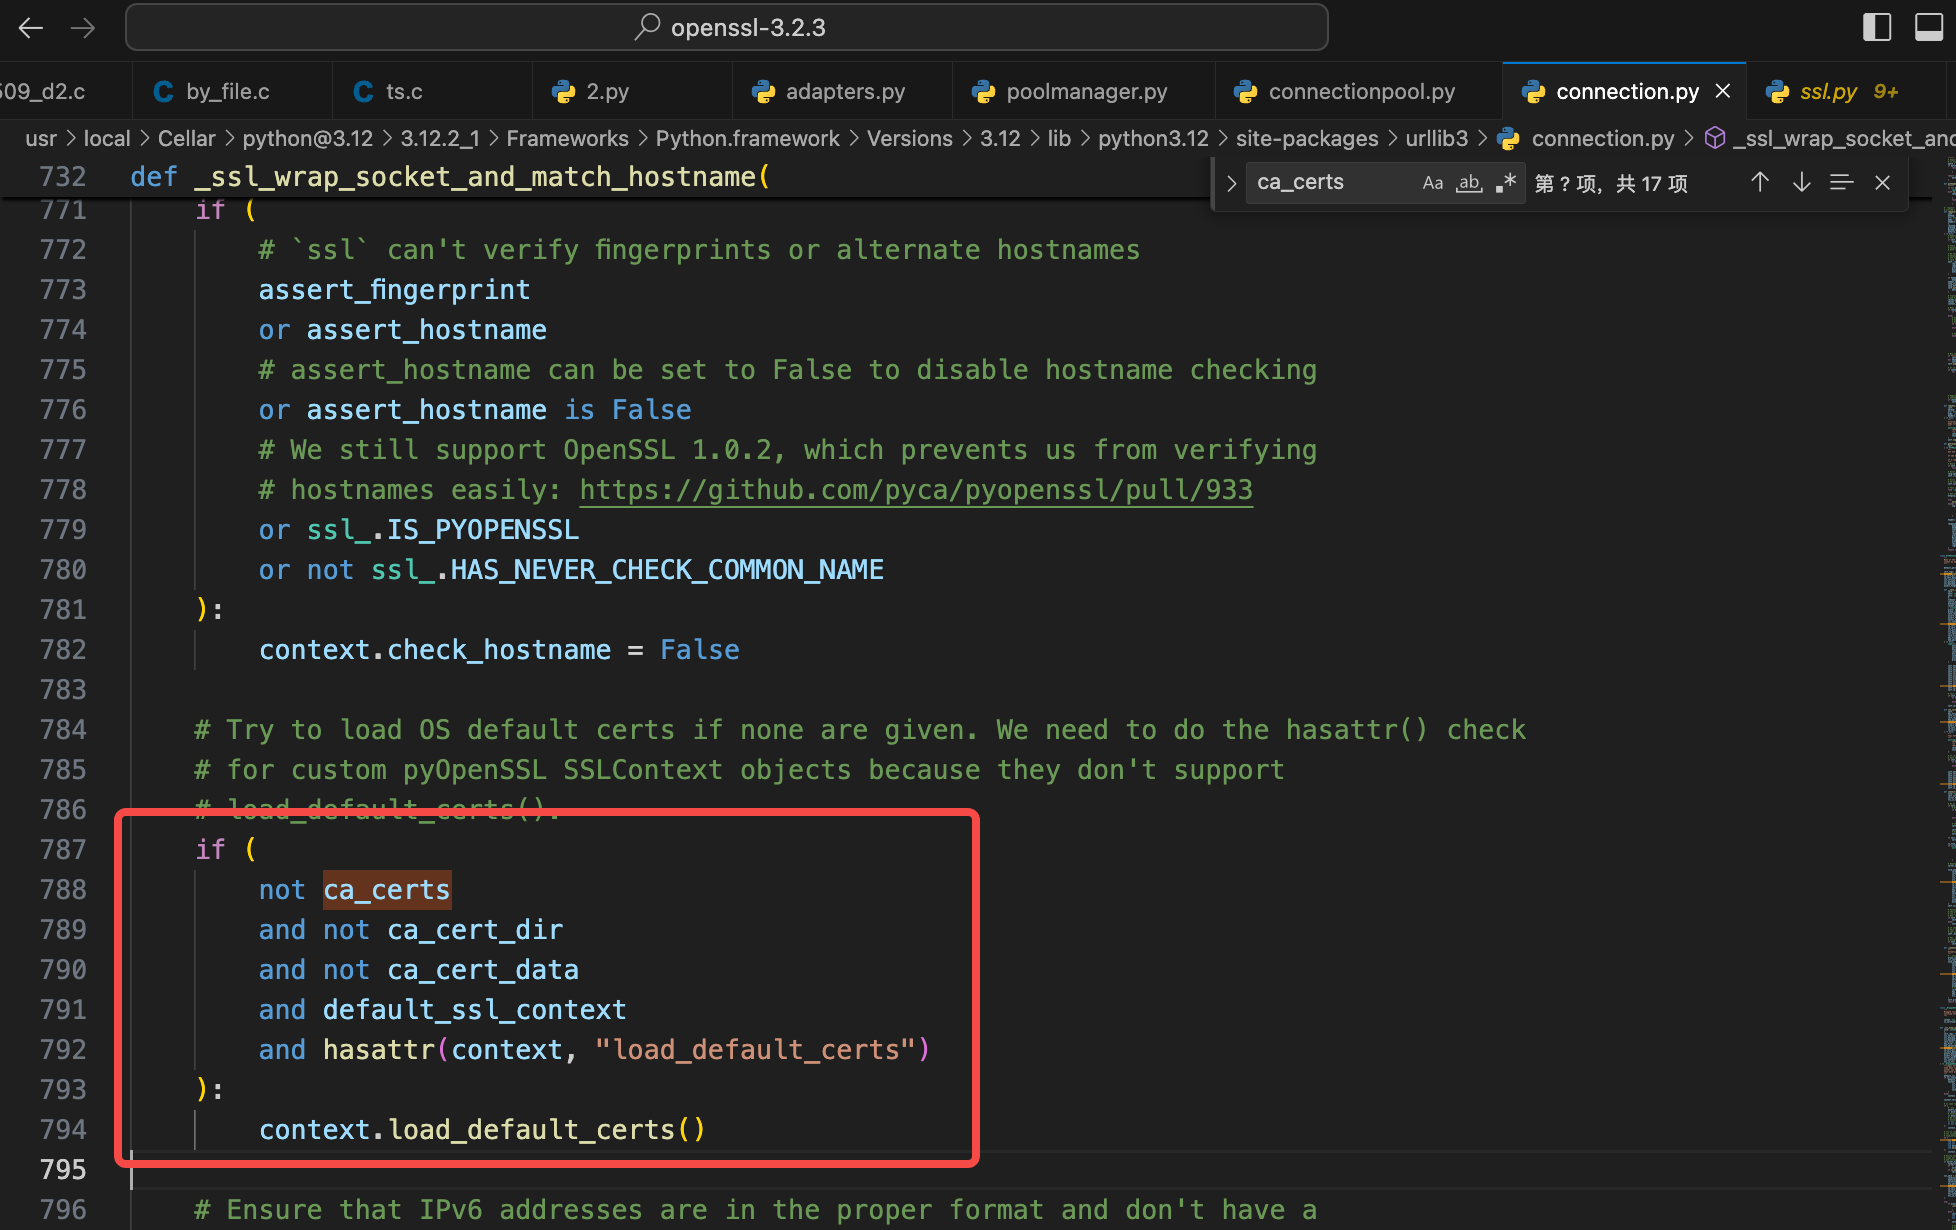
Task: Toggle the primary side bar visibility
Action: tap(1878, 27)
